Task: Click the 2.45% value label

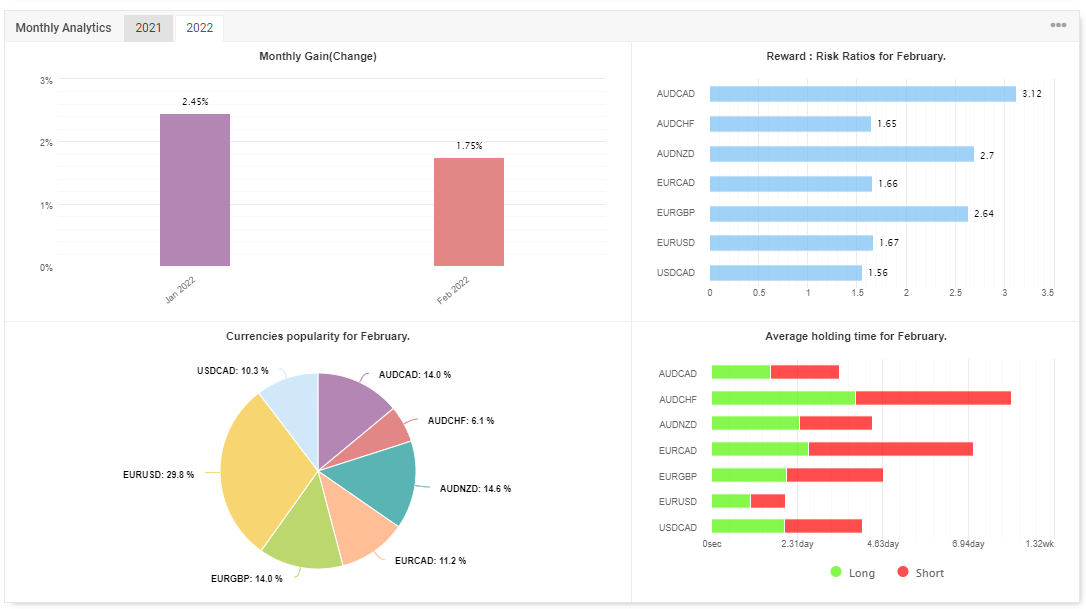Action: click(195, 102)
